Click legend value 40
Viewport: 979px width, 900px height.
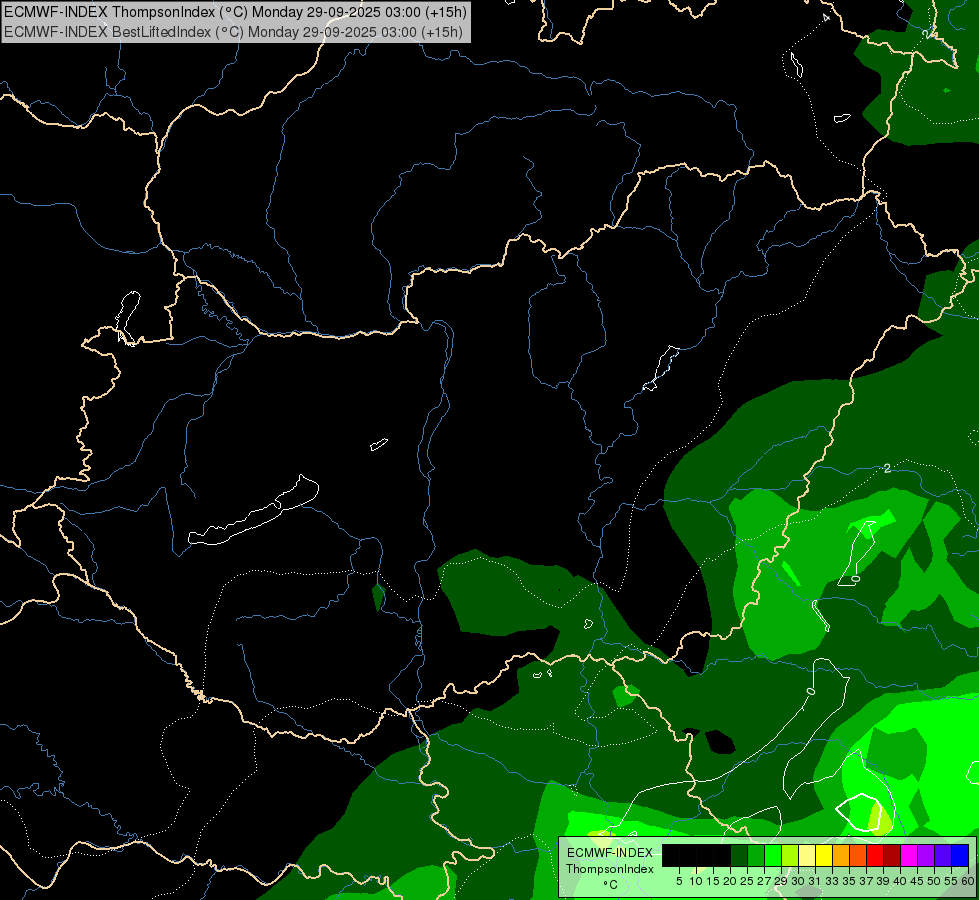click(x=900, y=881)
